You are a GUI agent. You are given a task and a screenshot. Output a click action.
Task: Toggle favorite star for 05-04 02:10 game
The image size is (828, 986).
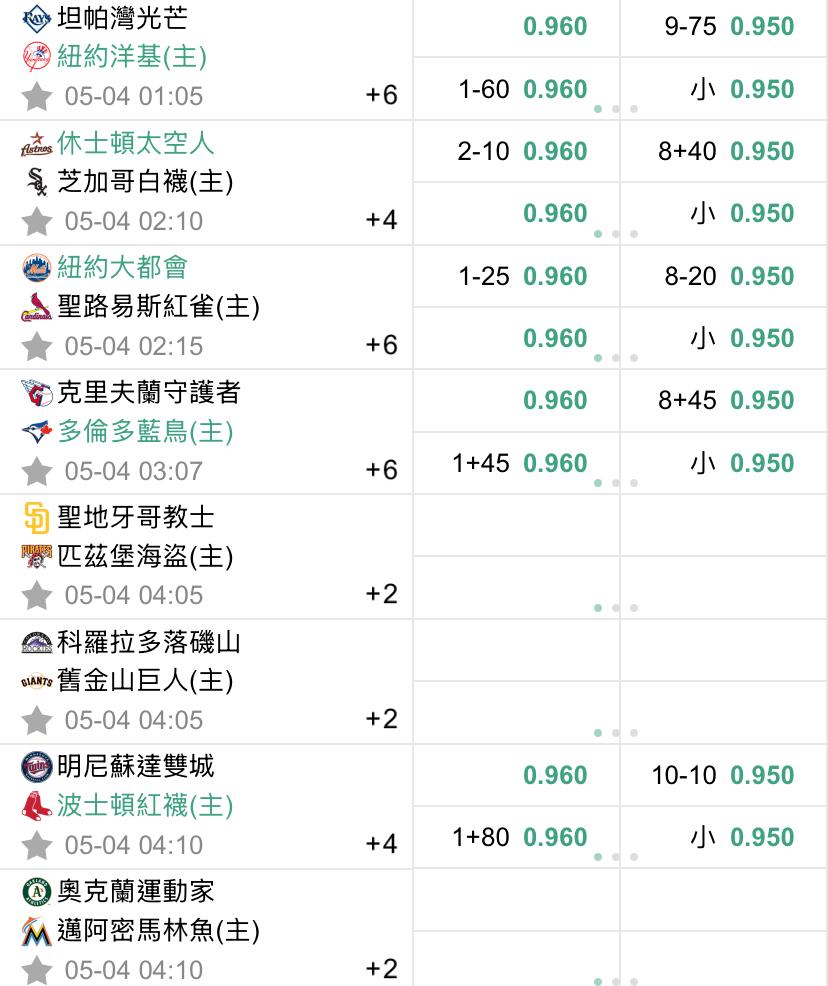[36, 221]
